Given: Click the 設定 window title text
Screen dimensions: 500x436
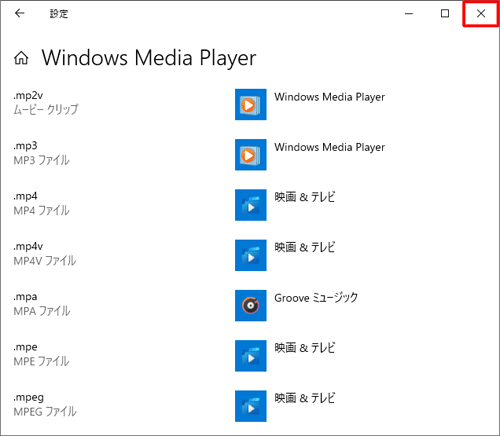Looking at the screenshot, I should 59,14.
